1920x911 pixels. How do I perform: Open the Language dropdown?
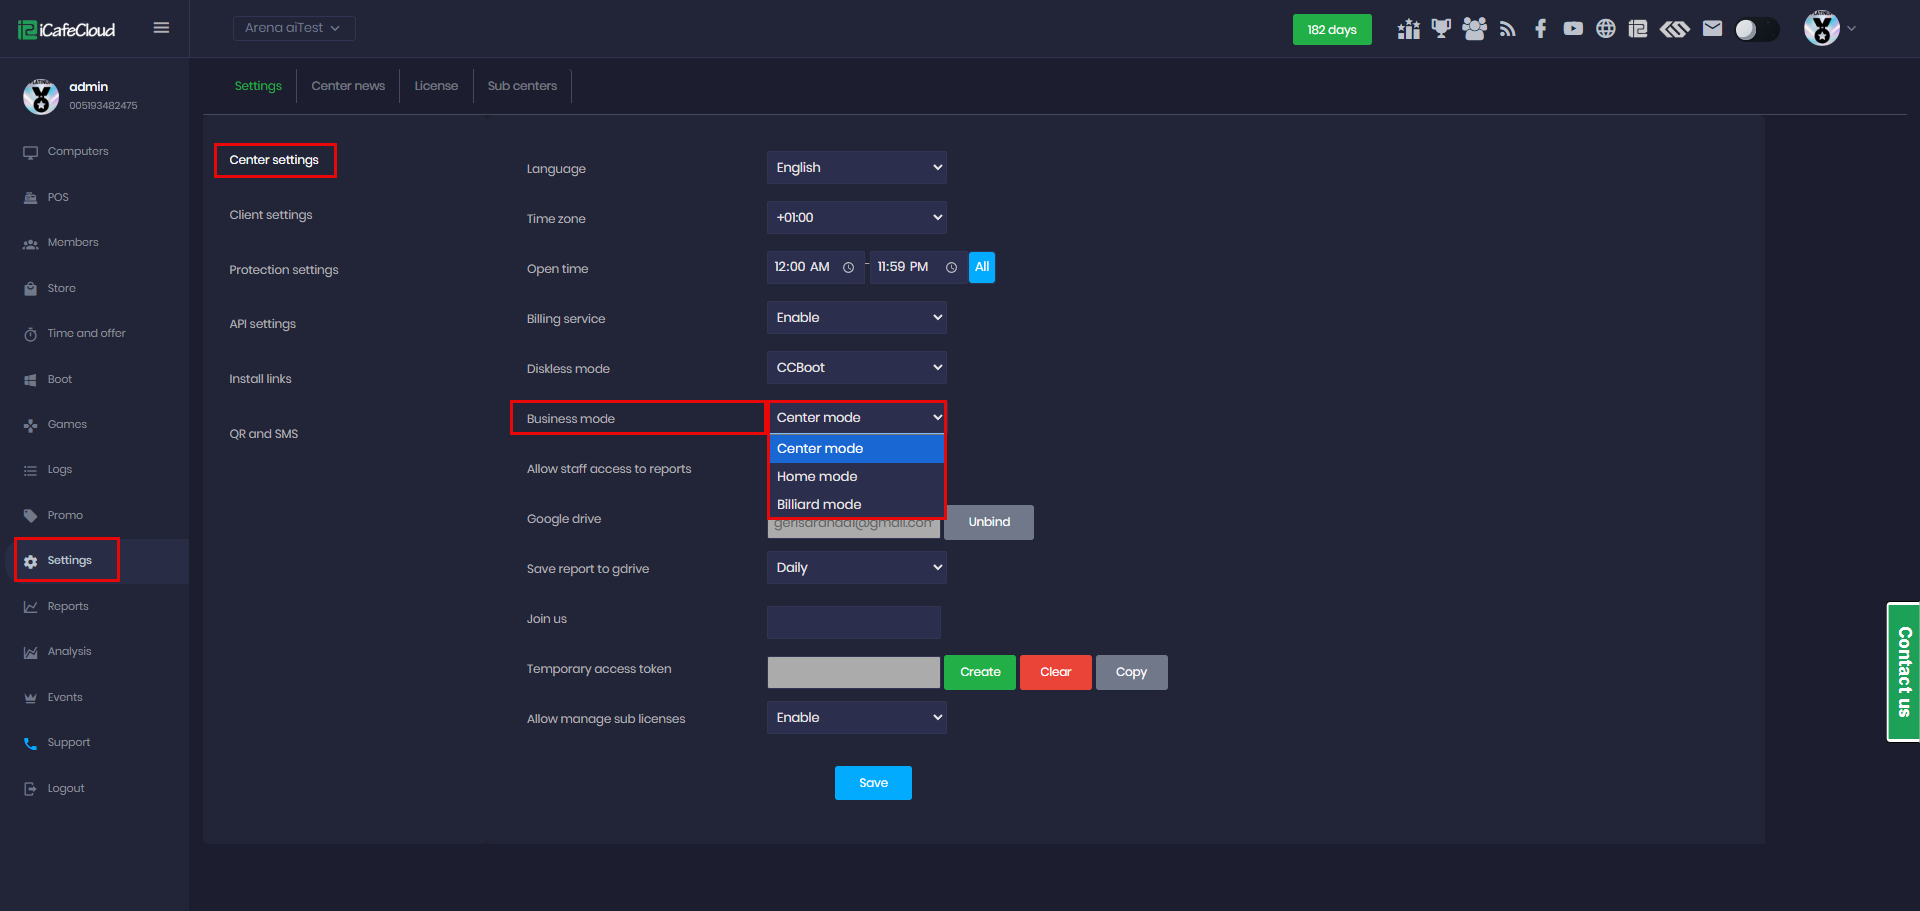click(x=856, y=168)
